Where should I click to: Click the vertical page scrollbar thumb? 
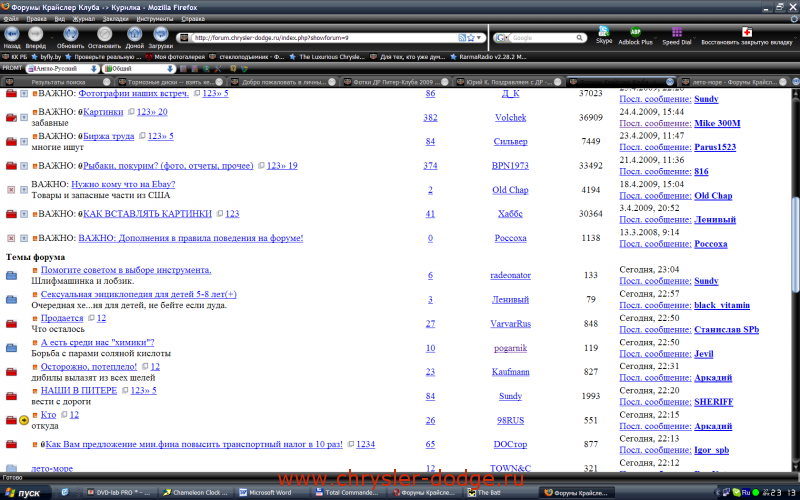tap(795, 245)
